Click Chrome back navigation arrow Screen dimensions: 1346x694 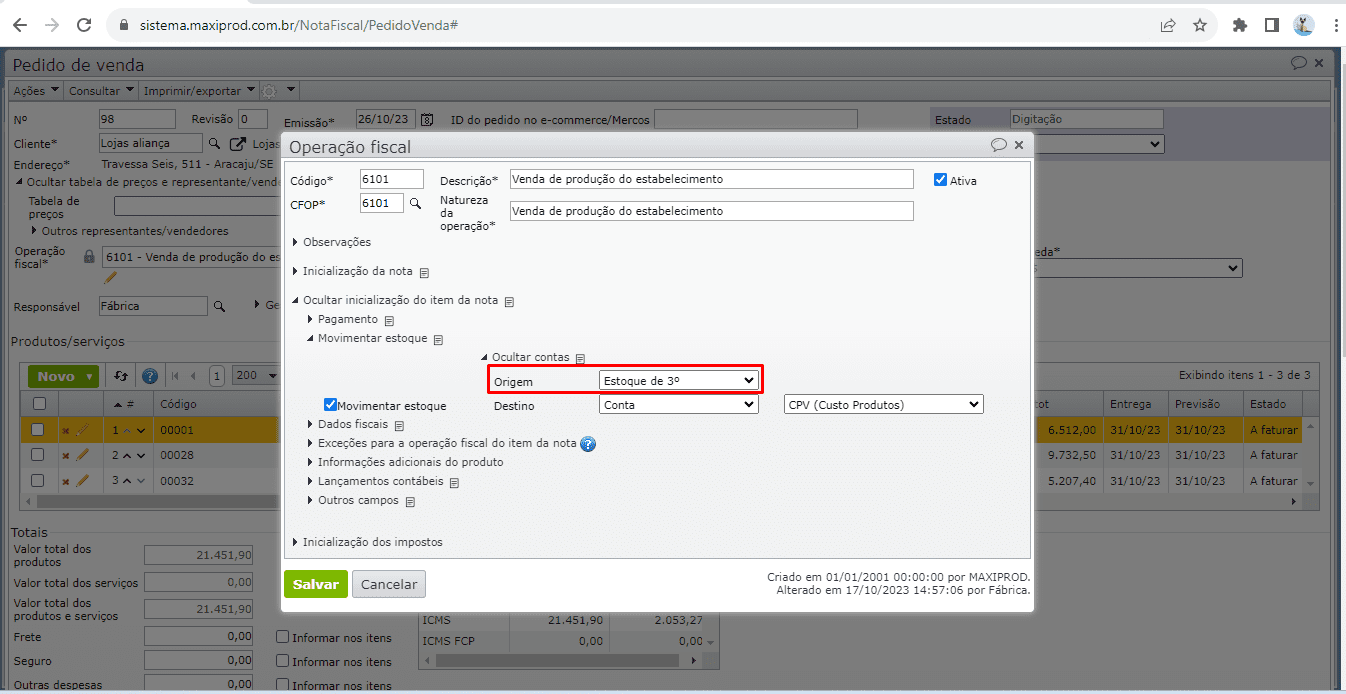[x=20, y=25]
